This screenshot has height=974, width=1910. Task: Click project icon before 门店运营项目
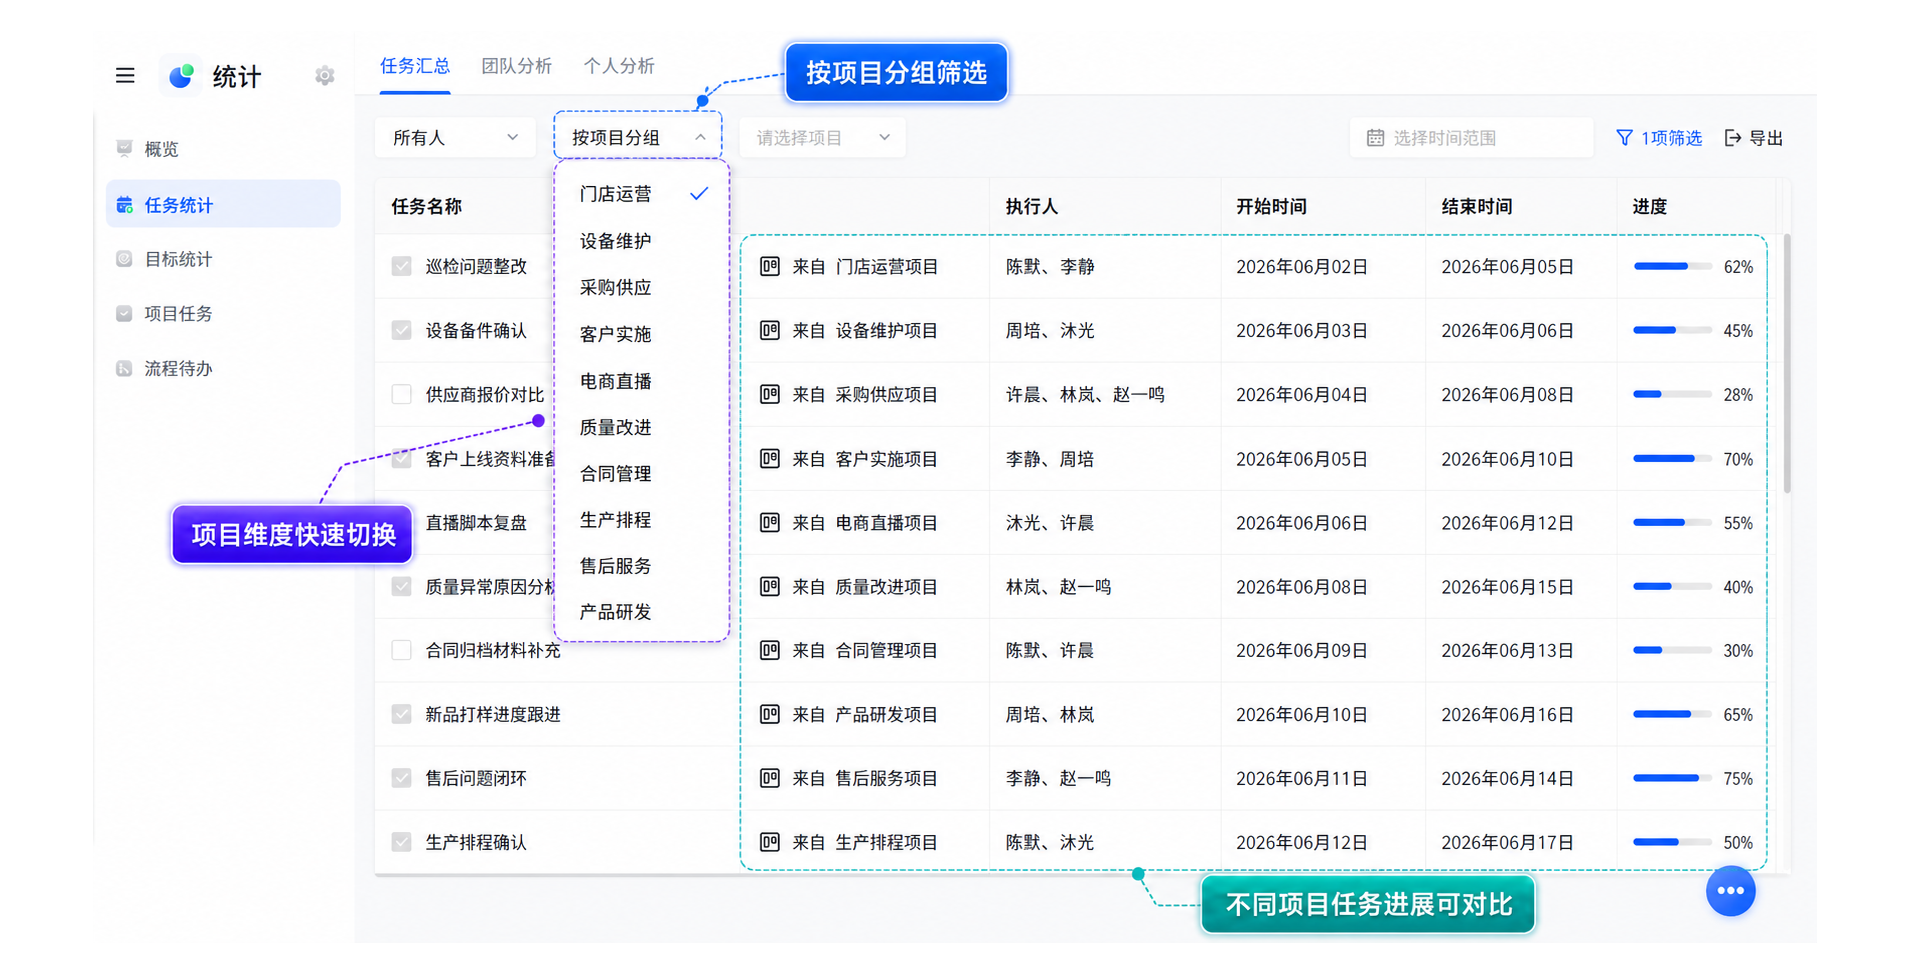769,267
